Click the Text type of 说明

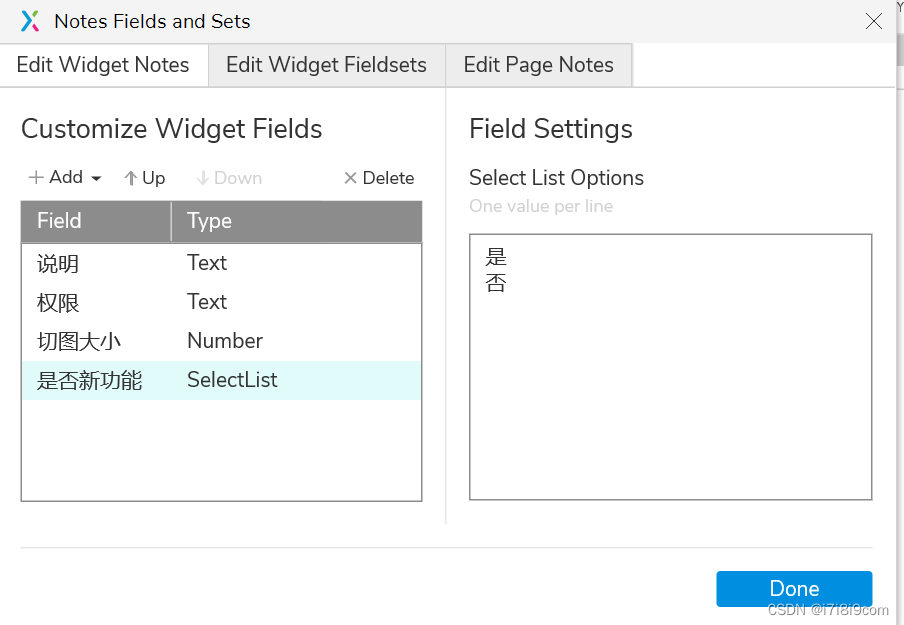click(x=207, y=263)
